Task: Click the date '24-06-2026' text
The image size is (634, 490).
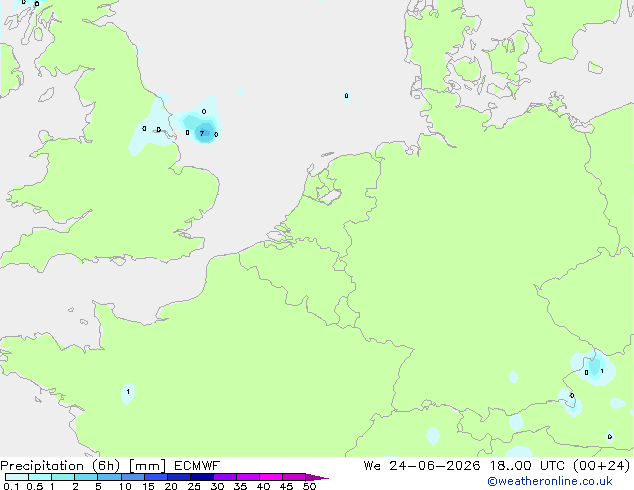Action: (435, 466)
